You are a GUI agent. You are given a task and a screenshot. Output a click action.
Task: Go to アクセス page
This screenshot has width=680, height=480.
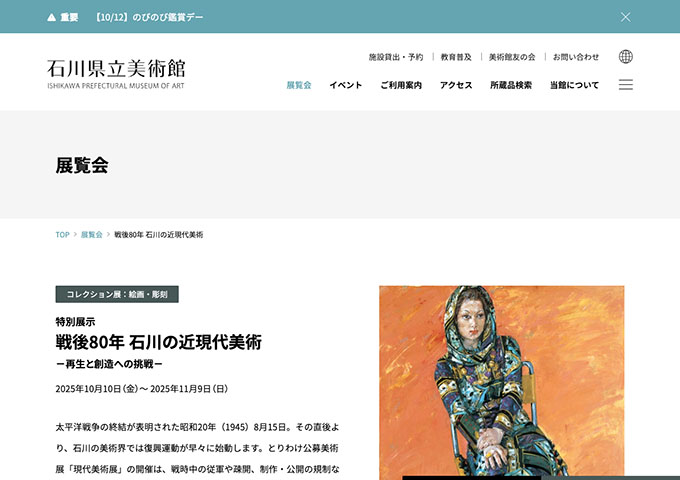456,85
